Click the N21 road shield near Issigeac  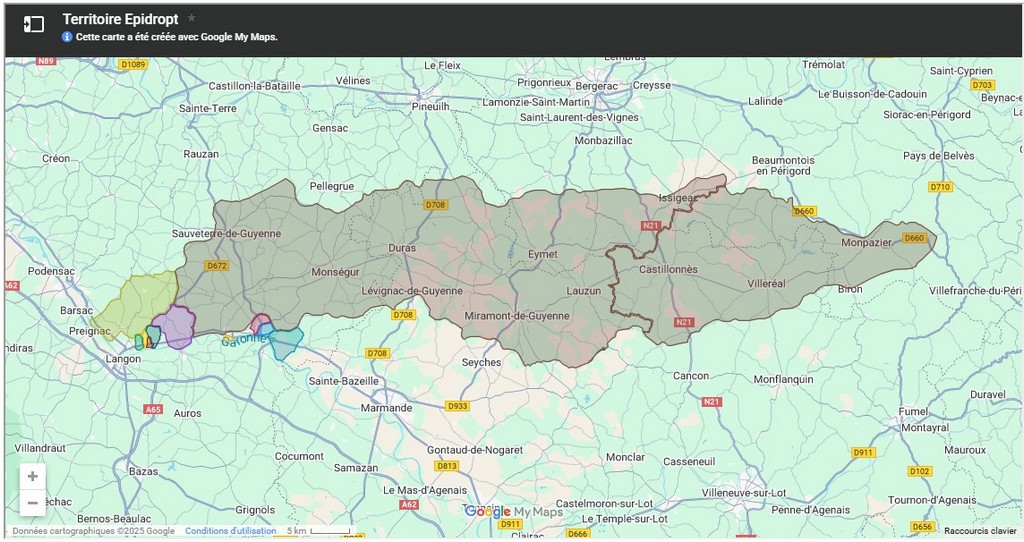tap(652, 226)
